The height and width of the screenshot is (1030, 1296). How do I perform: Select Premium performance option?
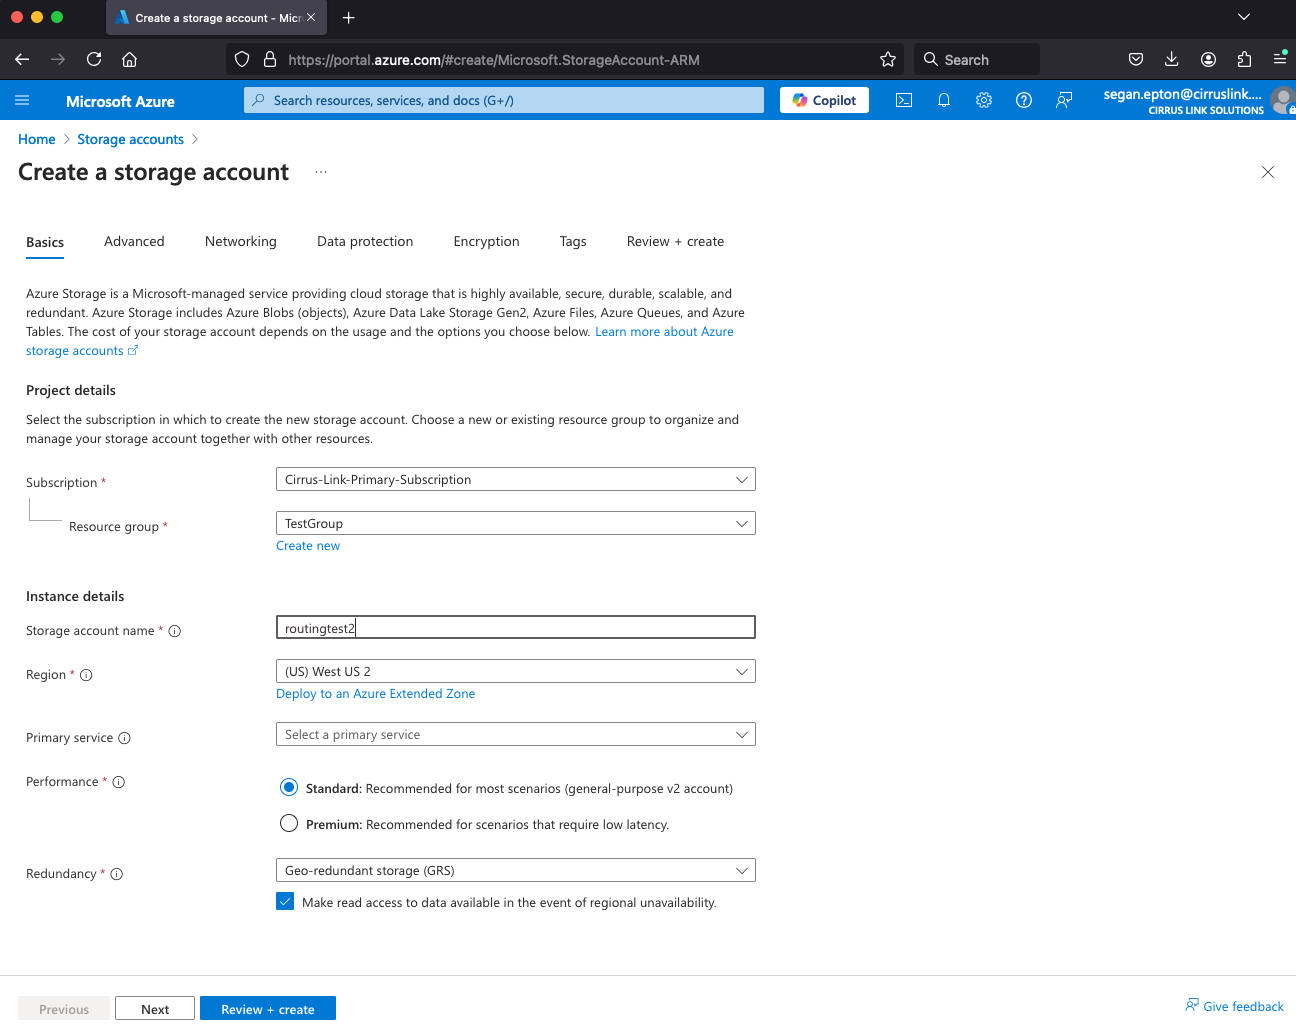[289, 823]
